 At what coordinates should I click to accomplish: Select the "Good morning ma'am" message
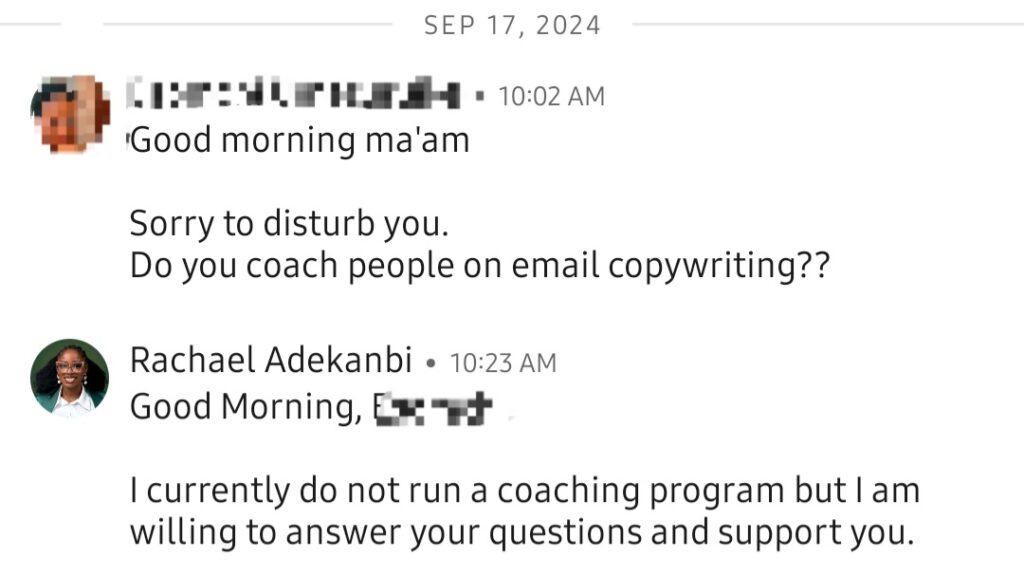(x=300, y=140)
